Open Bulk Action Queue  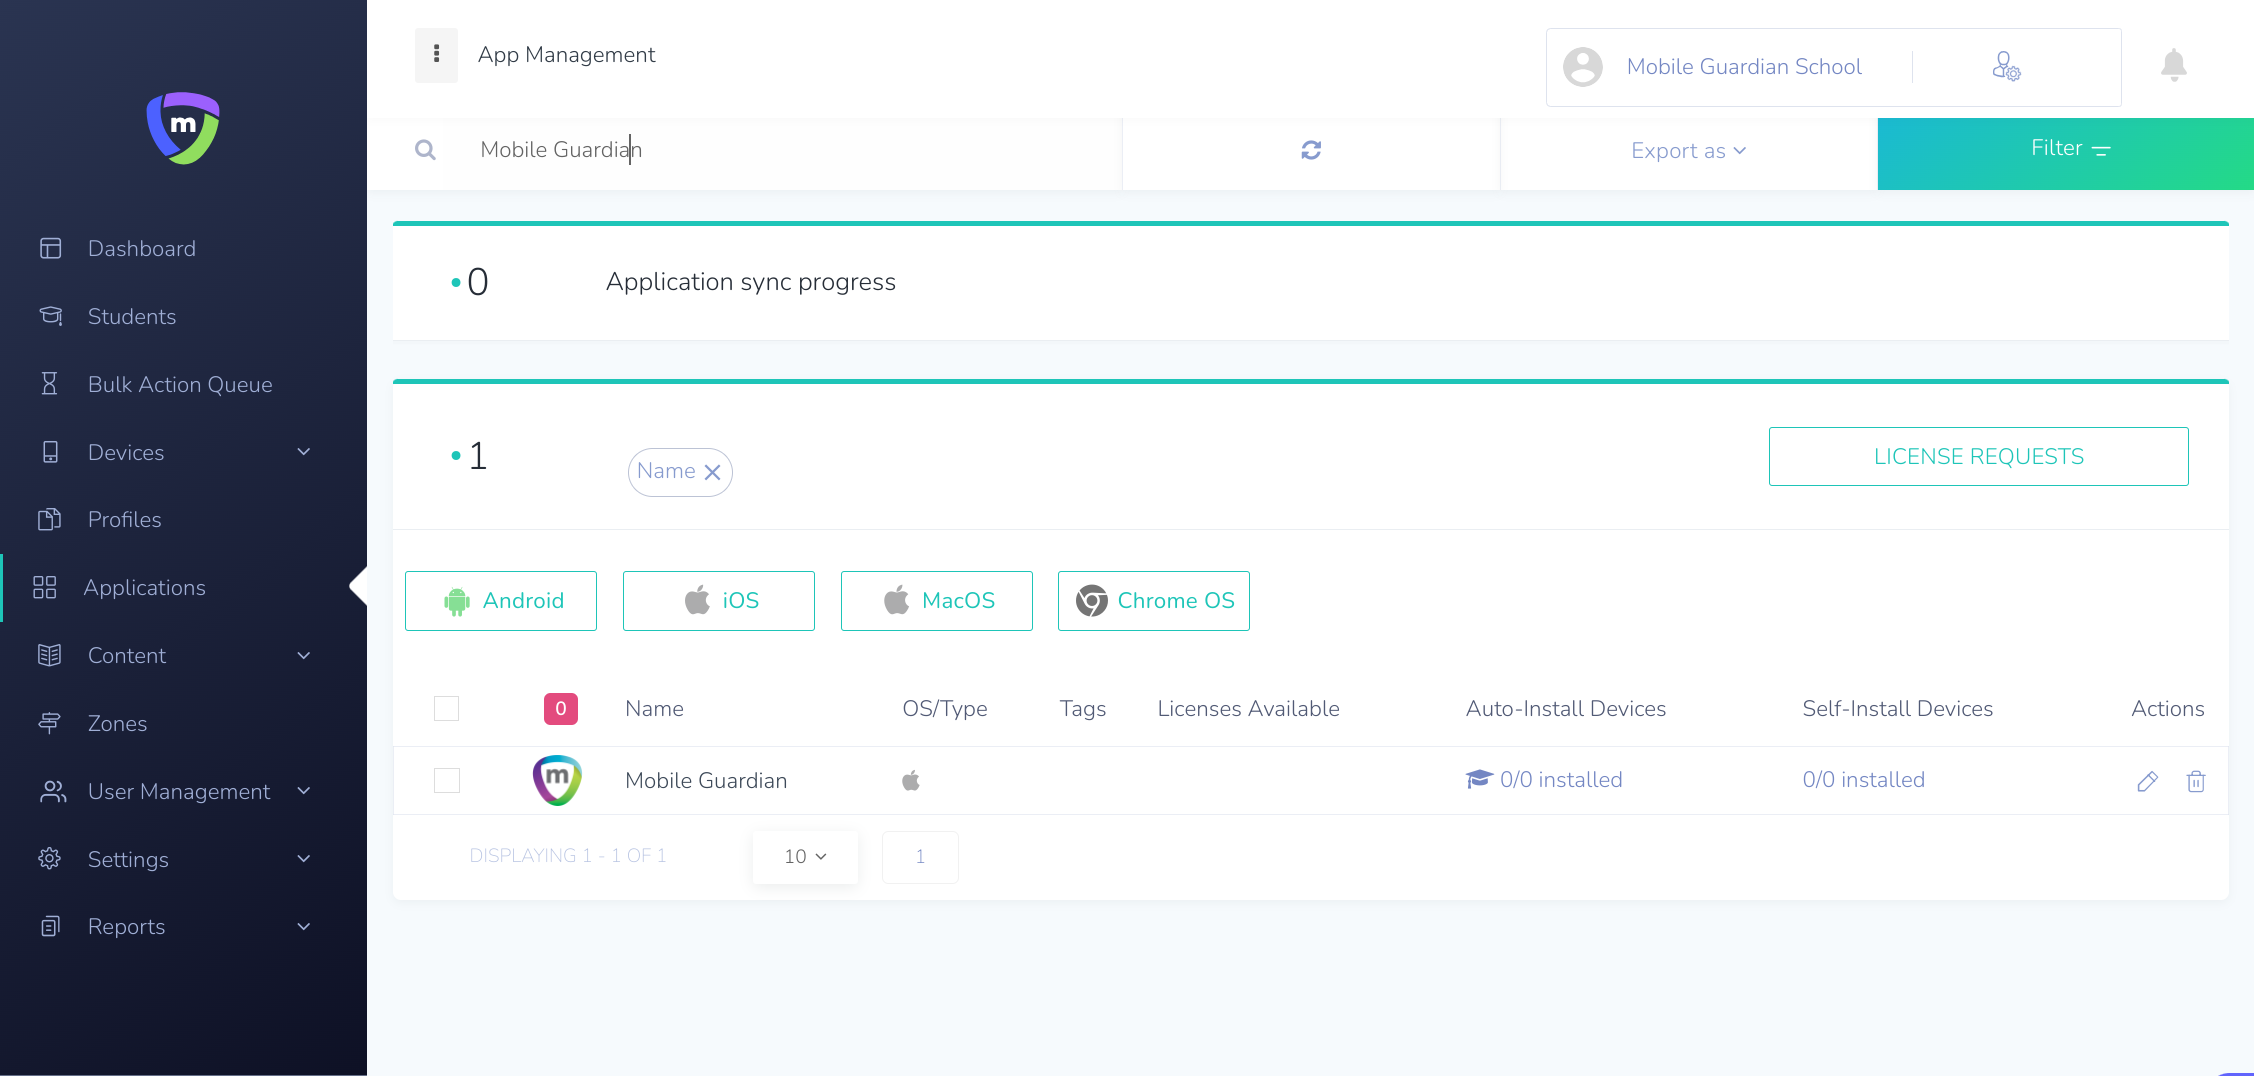180,384
